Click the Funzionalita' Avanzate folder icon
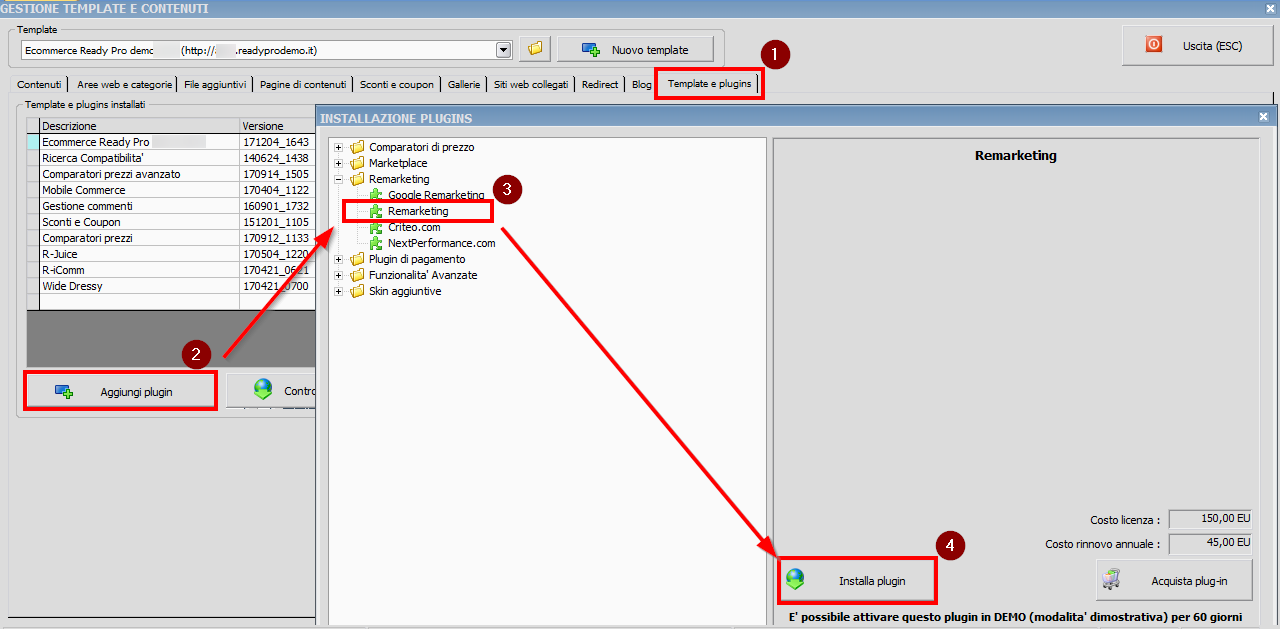 pyautogui.click(x=357, y=275)
